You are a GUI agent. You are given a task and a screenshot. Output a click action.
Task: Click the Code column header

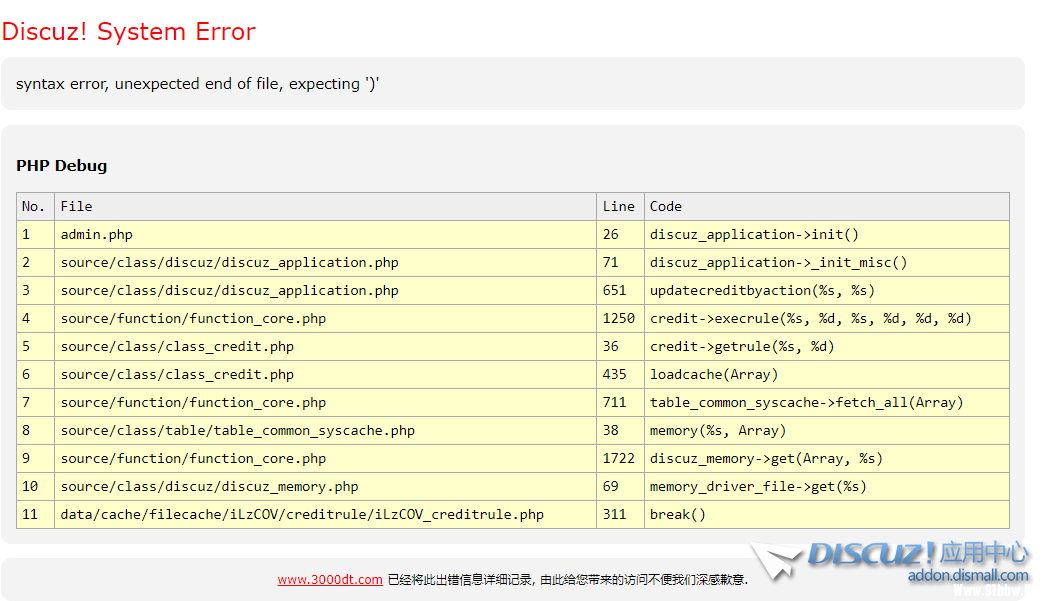tap(666, 206)
